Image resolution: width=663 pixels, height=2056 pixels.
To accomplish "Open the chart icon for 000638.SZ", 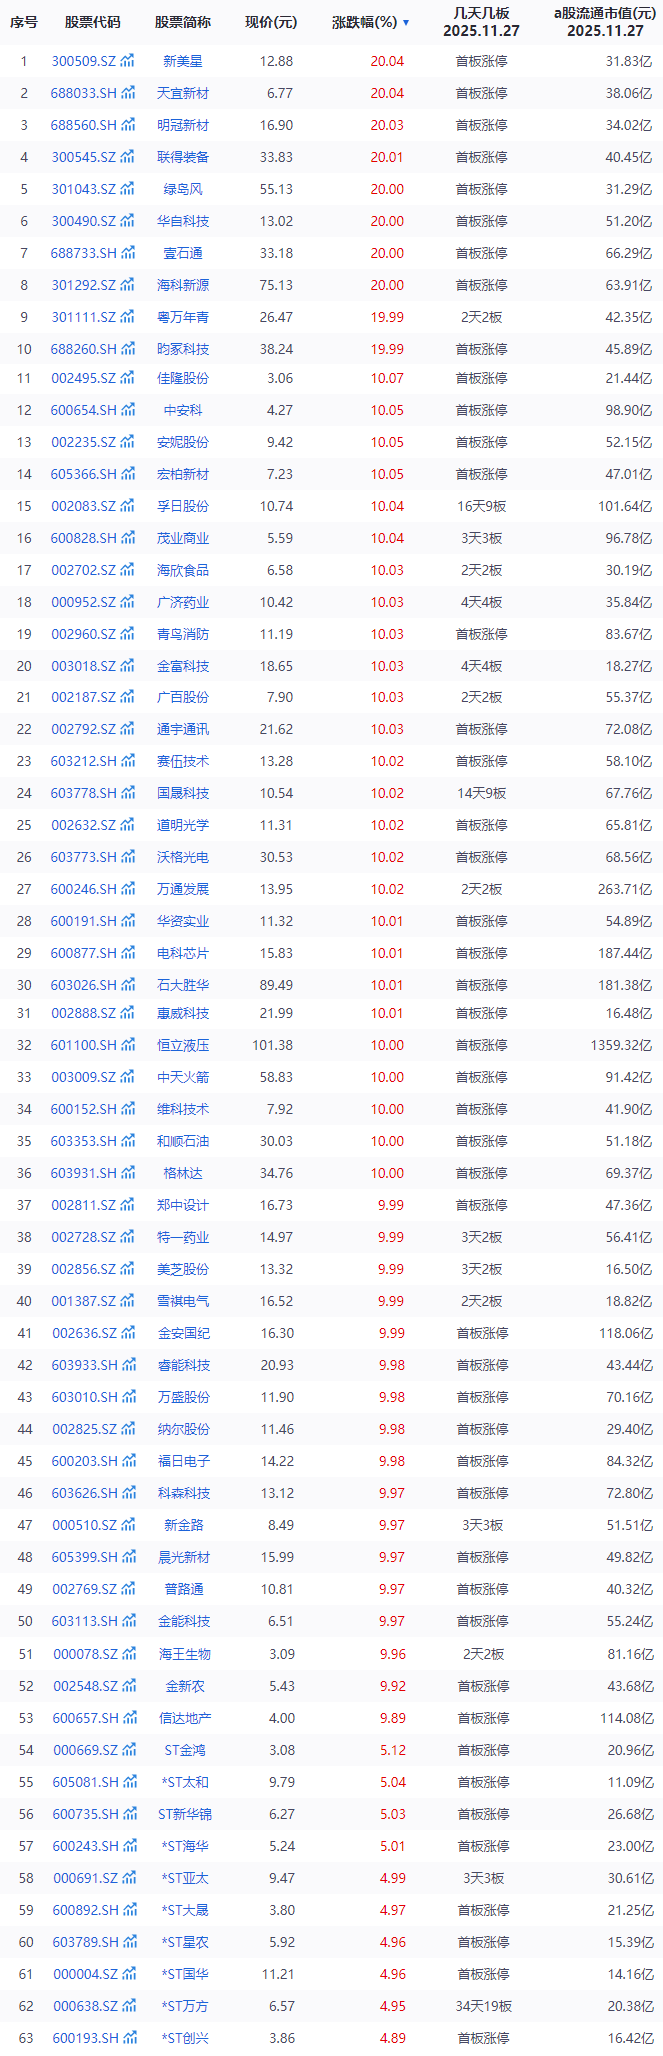I will [x=129, y=2006].
